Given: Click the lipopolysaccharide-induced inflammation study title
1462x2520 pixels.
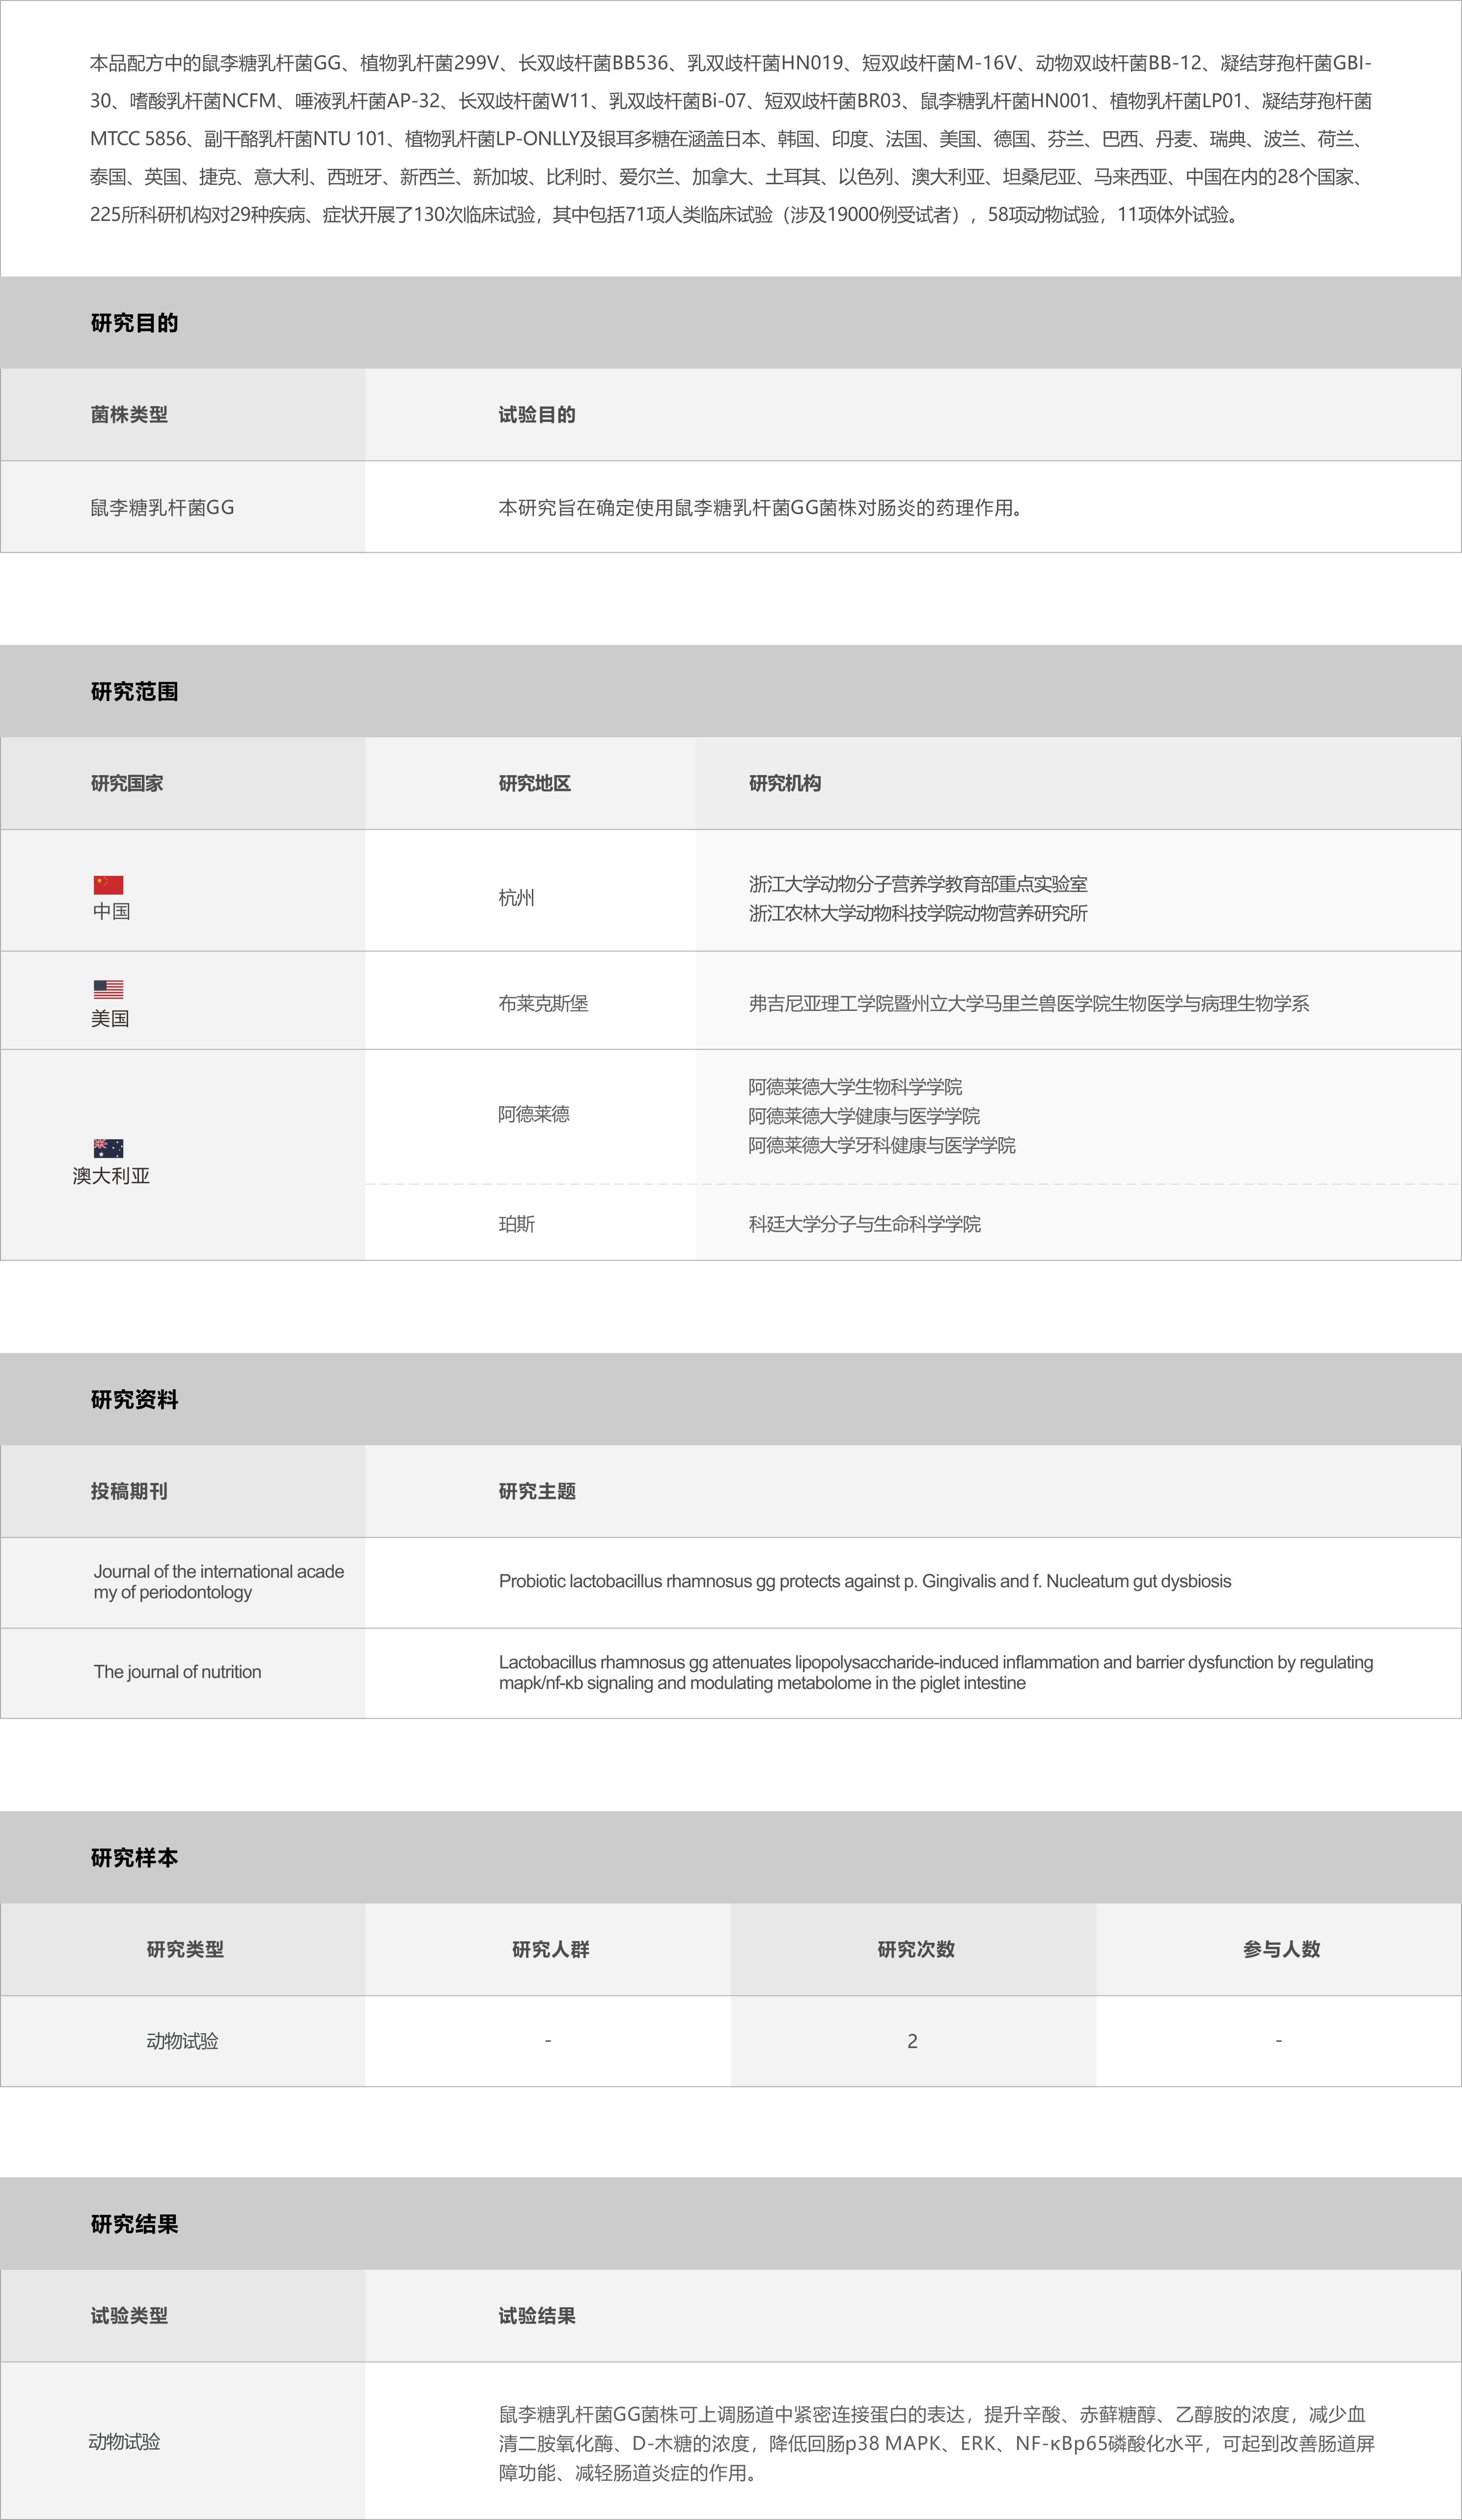Looking at the screenshot, I should 936,1672.
